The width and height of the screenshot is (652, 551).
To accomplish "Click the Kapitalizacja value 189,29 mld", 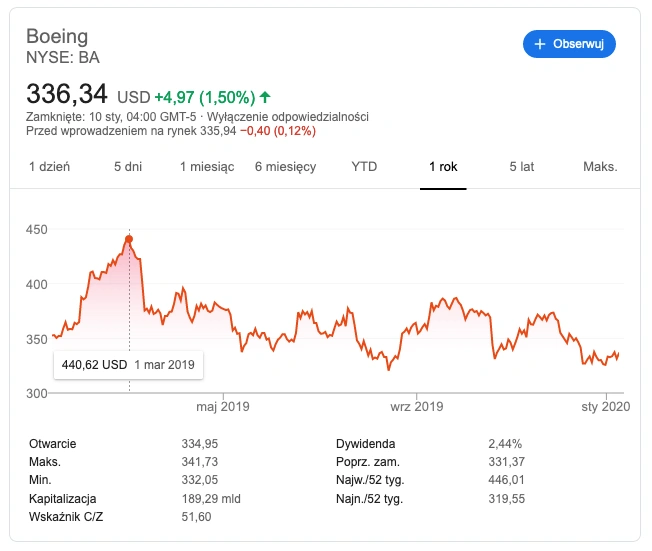I will point(211,499).
